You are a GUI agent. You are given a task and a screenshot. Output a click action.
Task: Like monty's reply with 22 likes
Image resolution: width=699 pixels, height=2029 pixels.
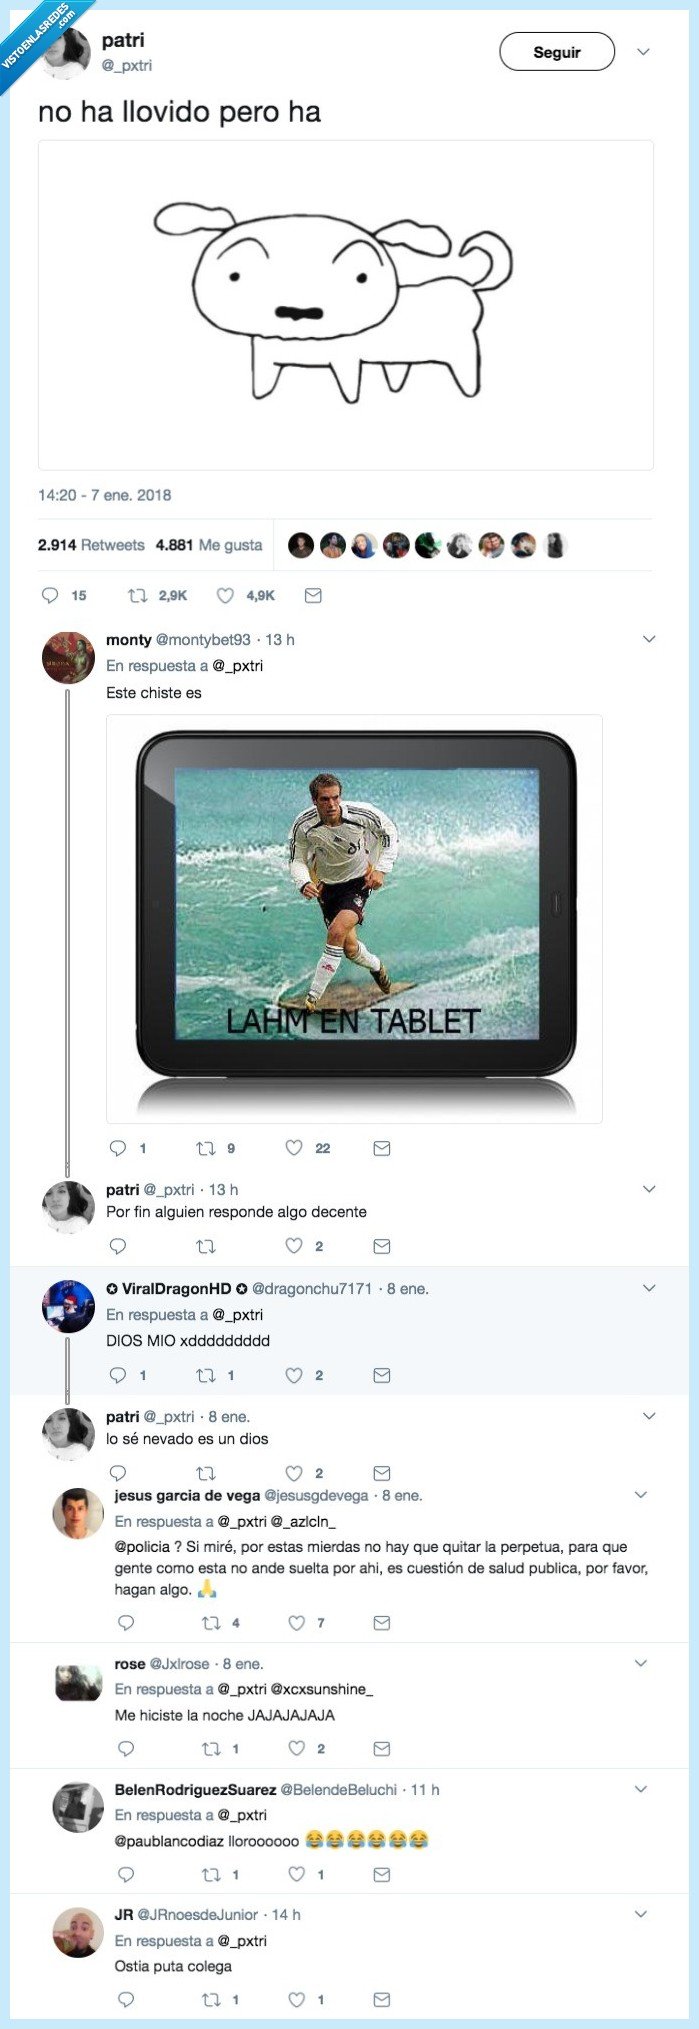pos(294,1148)
